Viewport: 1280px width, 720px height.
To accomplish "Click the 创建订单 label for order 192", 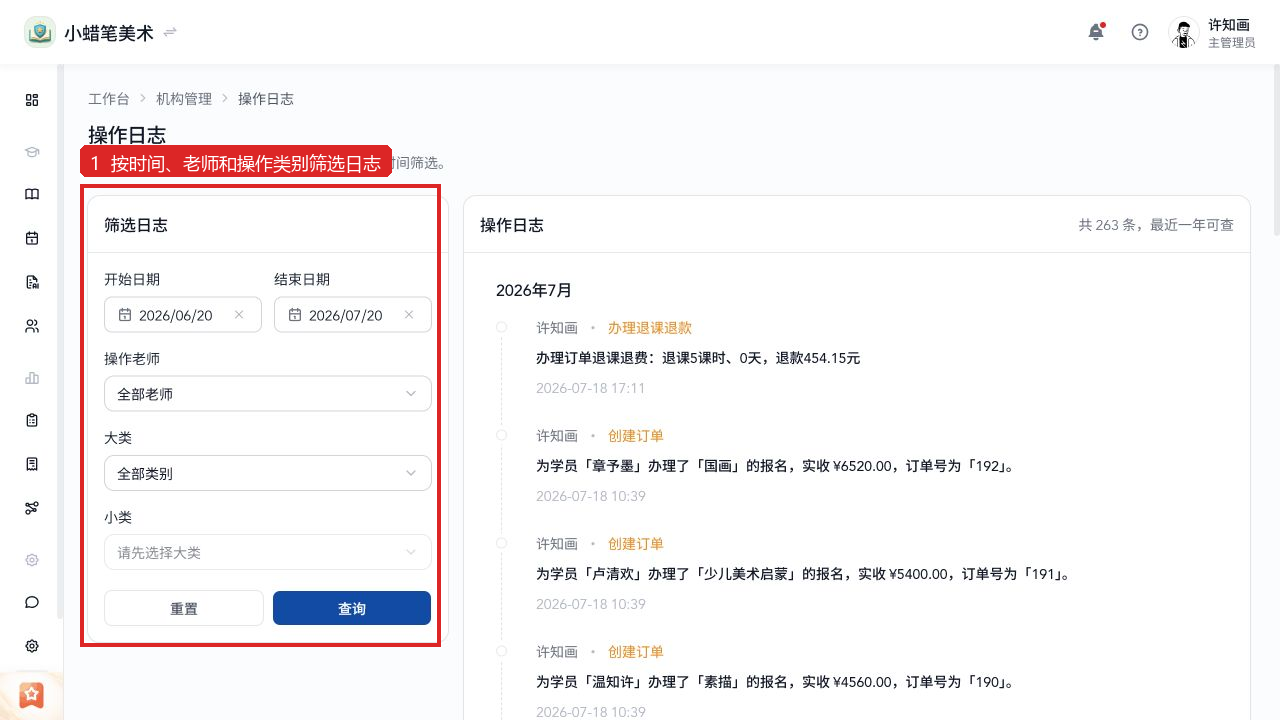I will [x=636, y=436].
